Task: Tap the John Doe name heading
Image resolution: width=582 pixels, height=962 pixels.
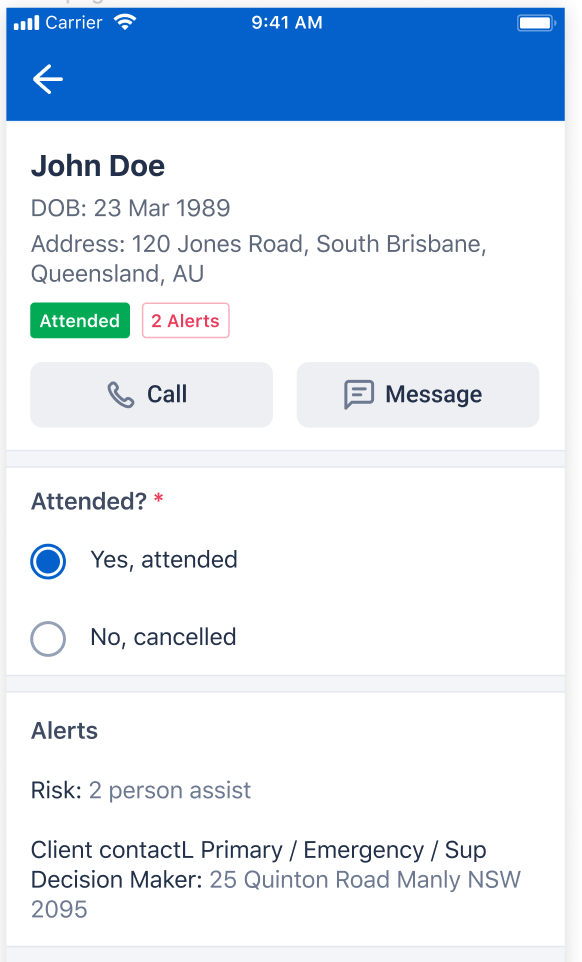Action: [98, 166]
